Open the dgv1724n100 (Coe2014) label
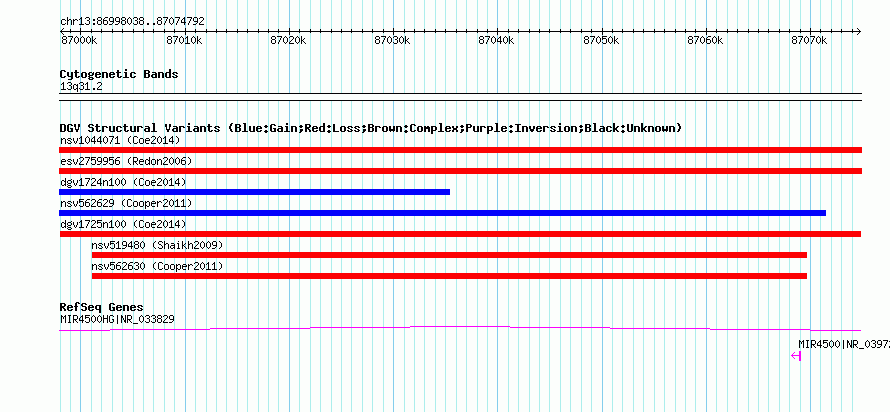This screenshot has height=412, width=890. coord(123,182)
